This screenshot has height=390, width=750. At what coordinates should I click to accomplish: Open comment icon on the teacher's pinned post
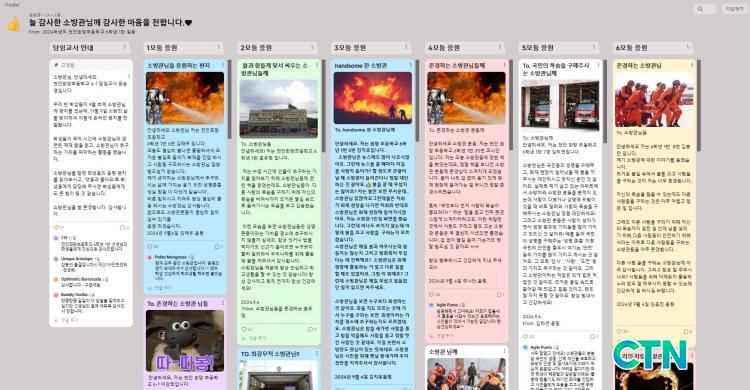point(124,227)
